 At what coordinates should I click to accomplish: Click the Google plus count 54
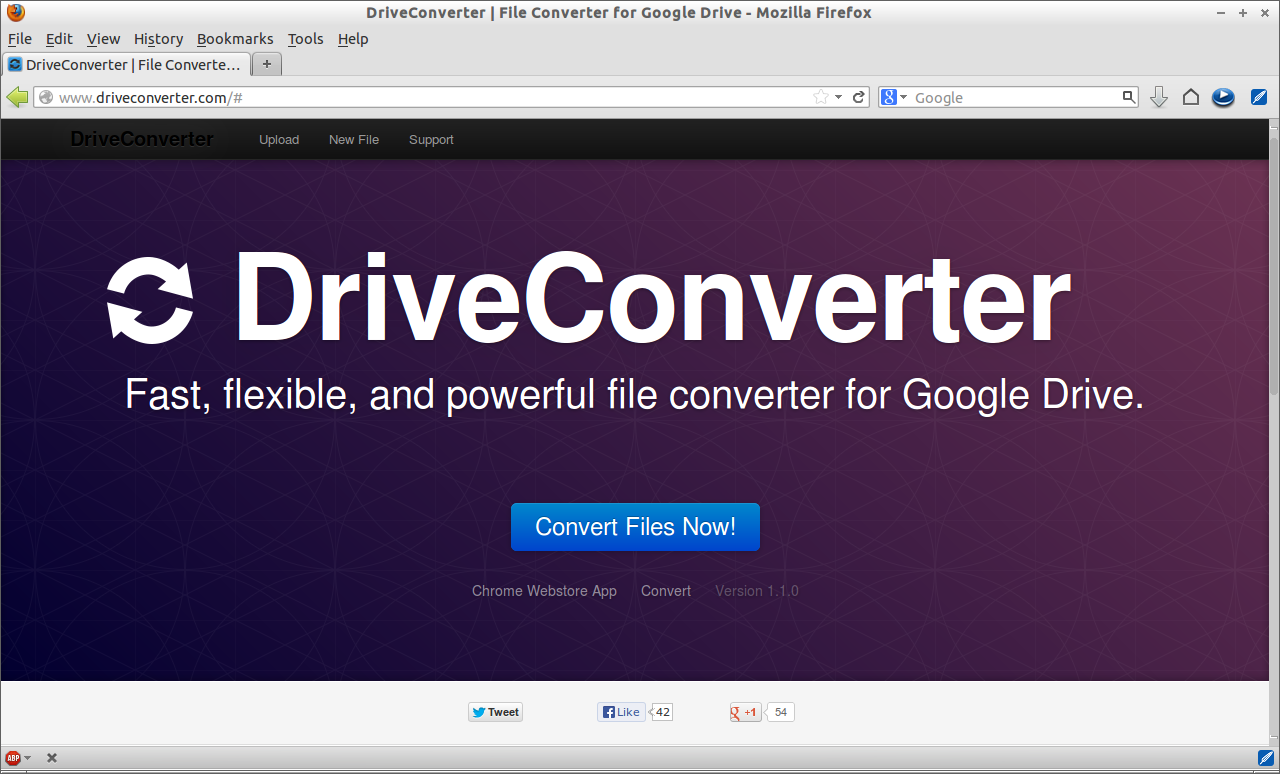781,712
